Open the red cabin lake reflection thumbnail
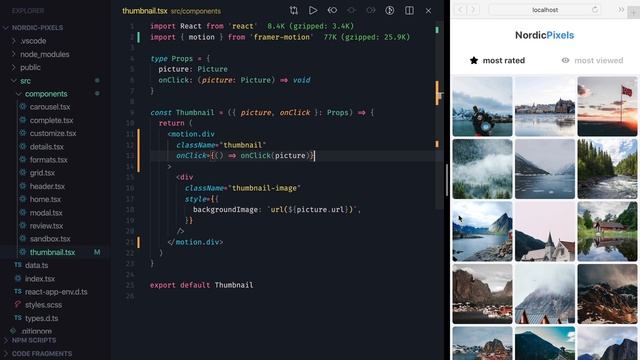Image resolution: width=640 pixels, height=360 pixels. pyautogui.click(x=607, y=231)
